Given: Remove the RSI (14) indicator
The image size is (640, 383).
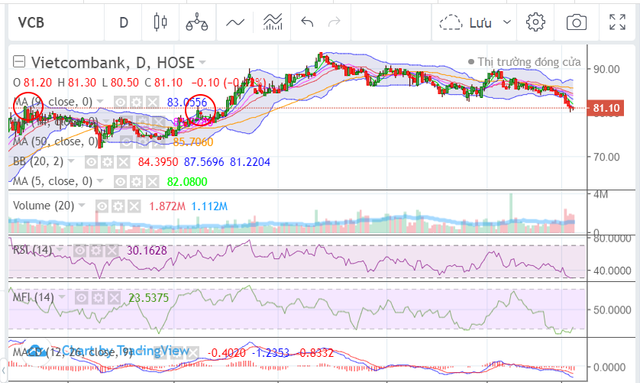Looking at the screenshot, I should pyautogui.click(x=112, y=250).
